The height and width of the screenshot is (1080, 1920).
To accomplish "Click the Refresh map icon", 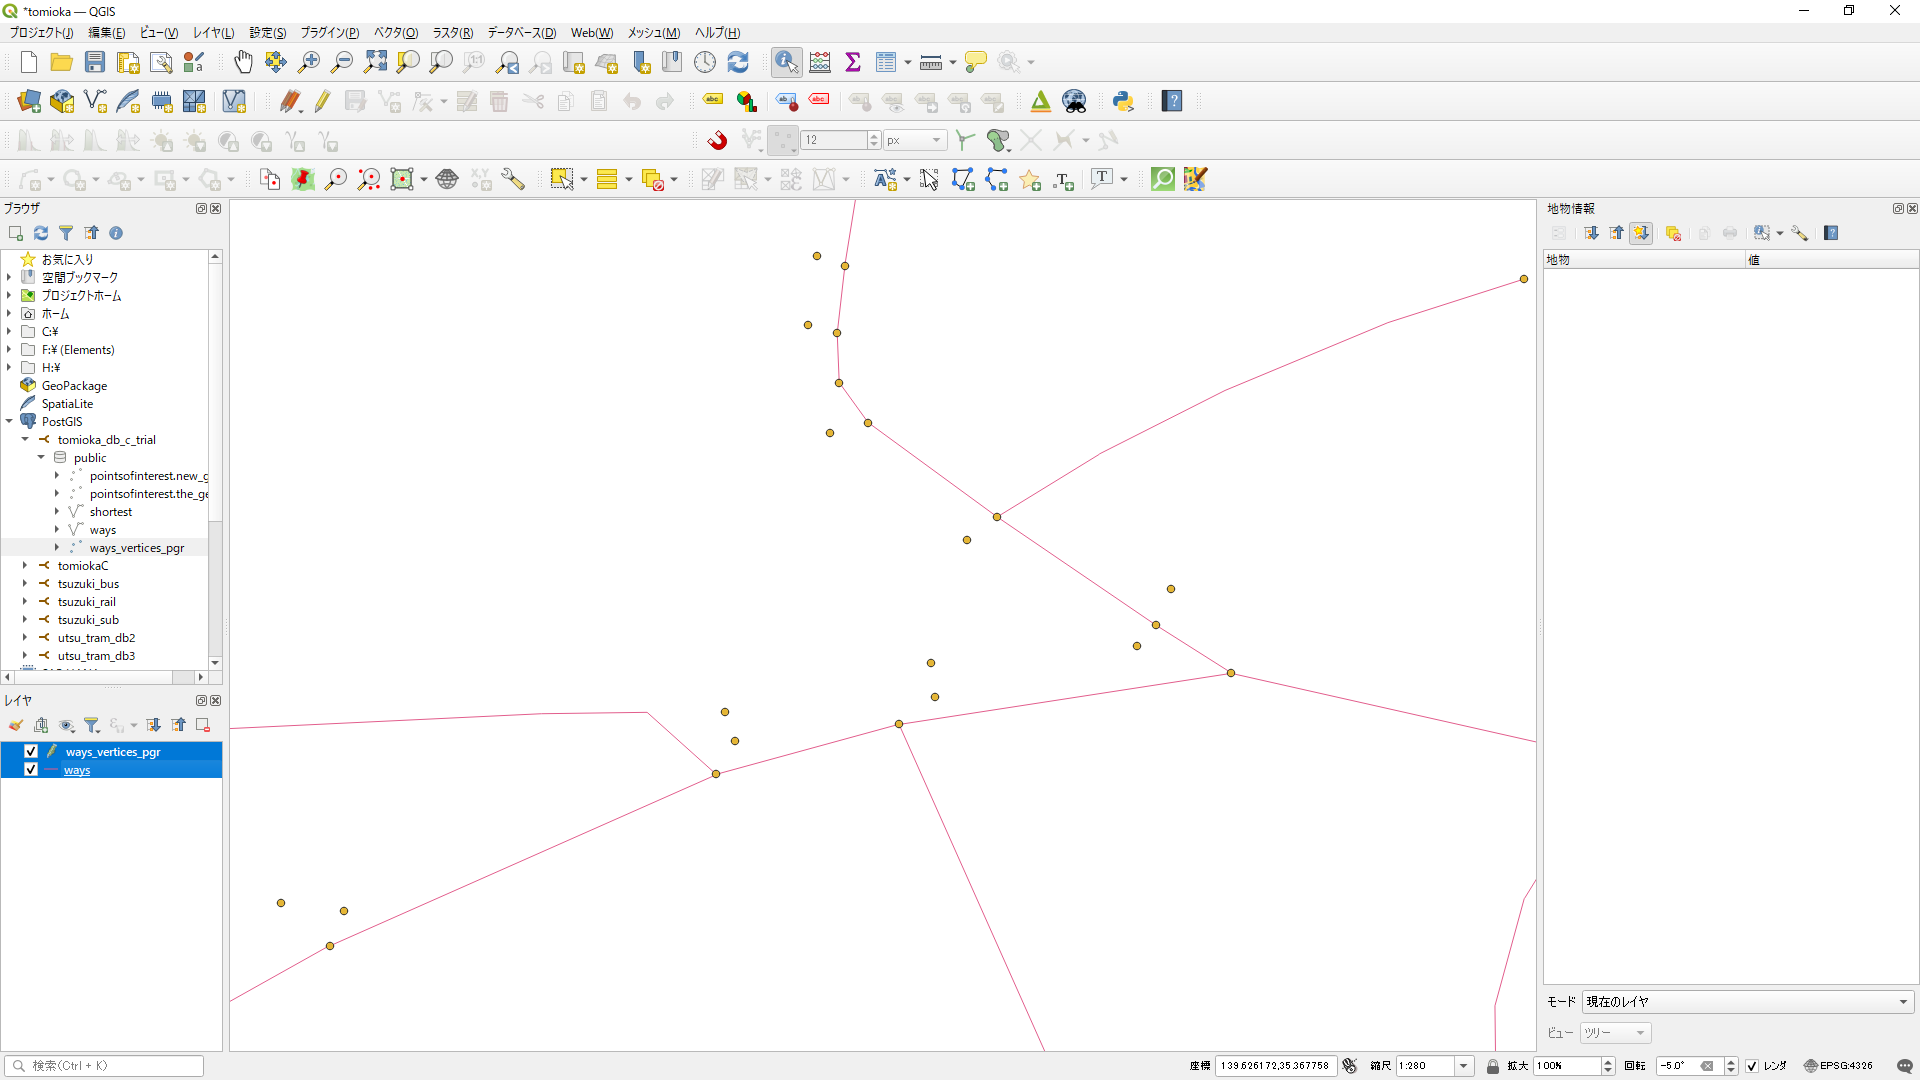I will pos(738,62).
